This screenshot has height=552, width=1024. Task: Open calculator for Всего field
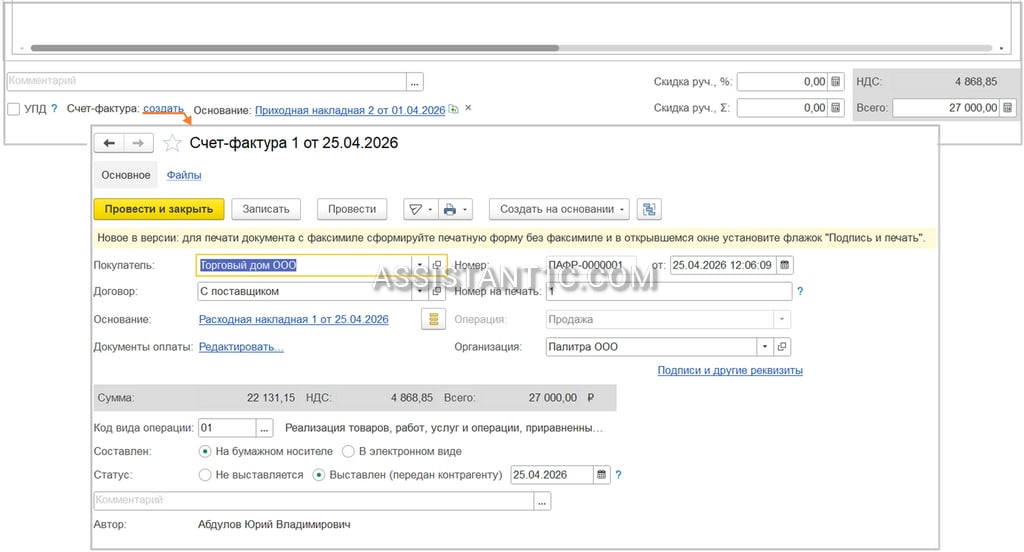point(1008,108)
